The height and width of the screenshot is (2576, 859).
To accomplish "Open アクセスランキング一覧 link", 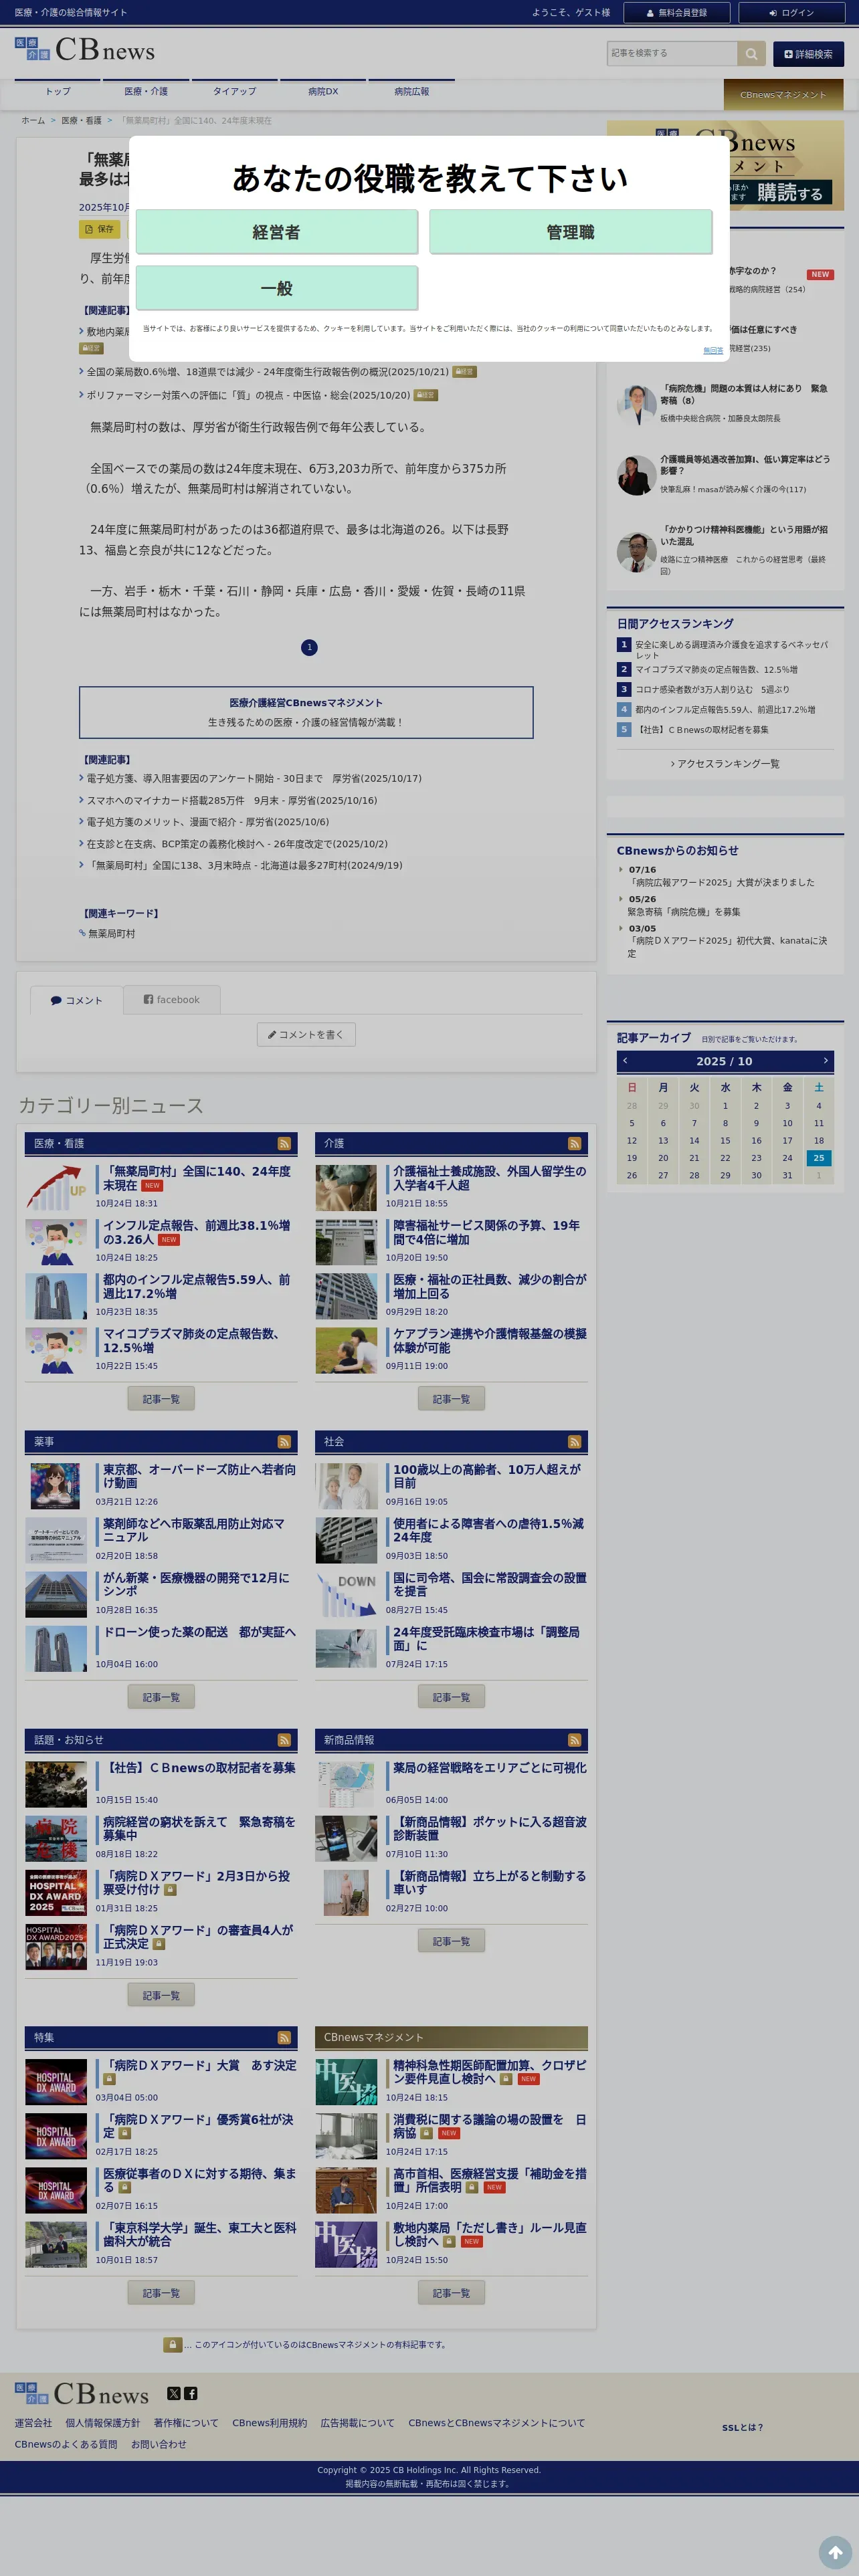I will pyautogui.click(x=725, y=763).
